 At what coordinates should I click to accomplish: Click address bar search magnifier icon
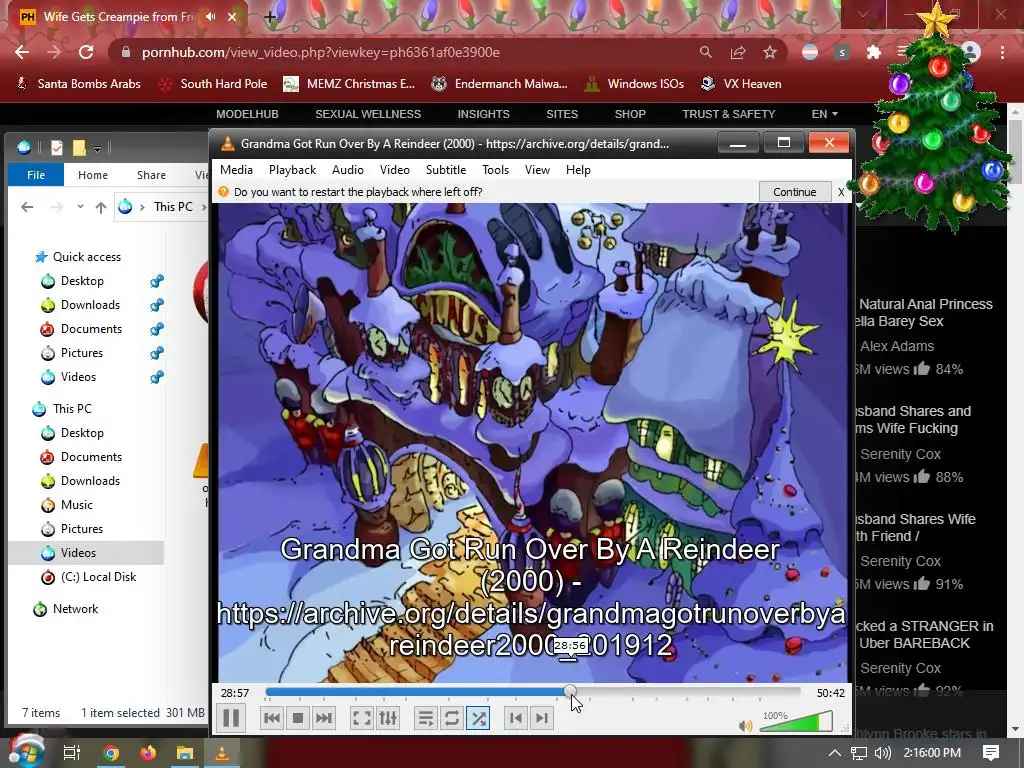point(705,52)
